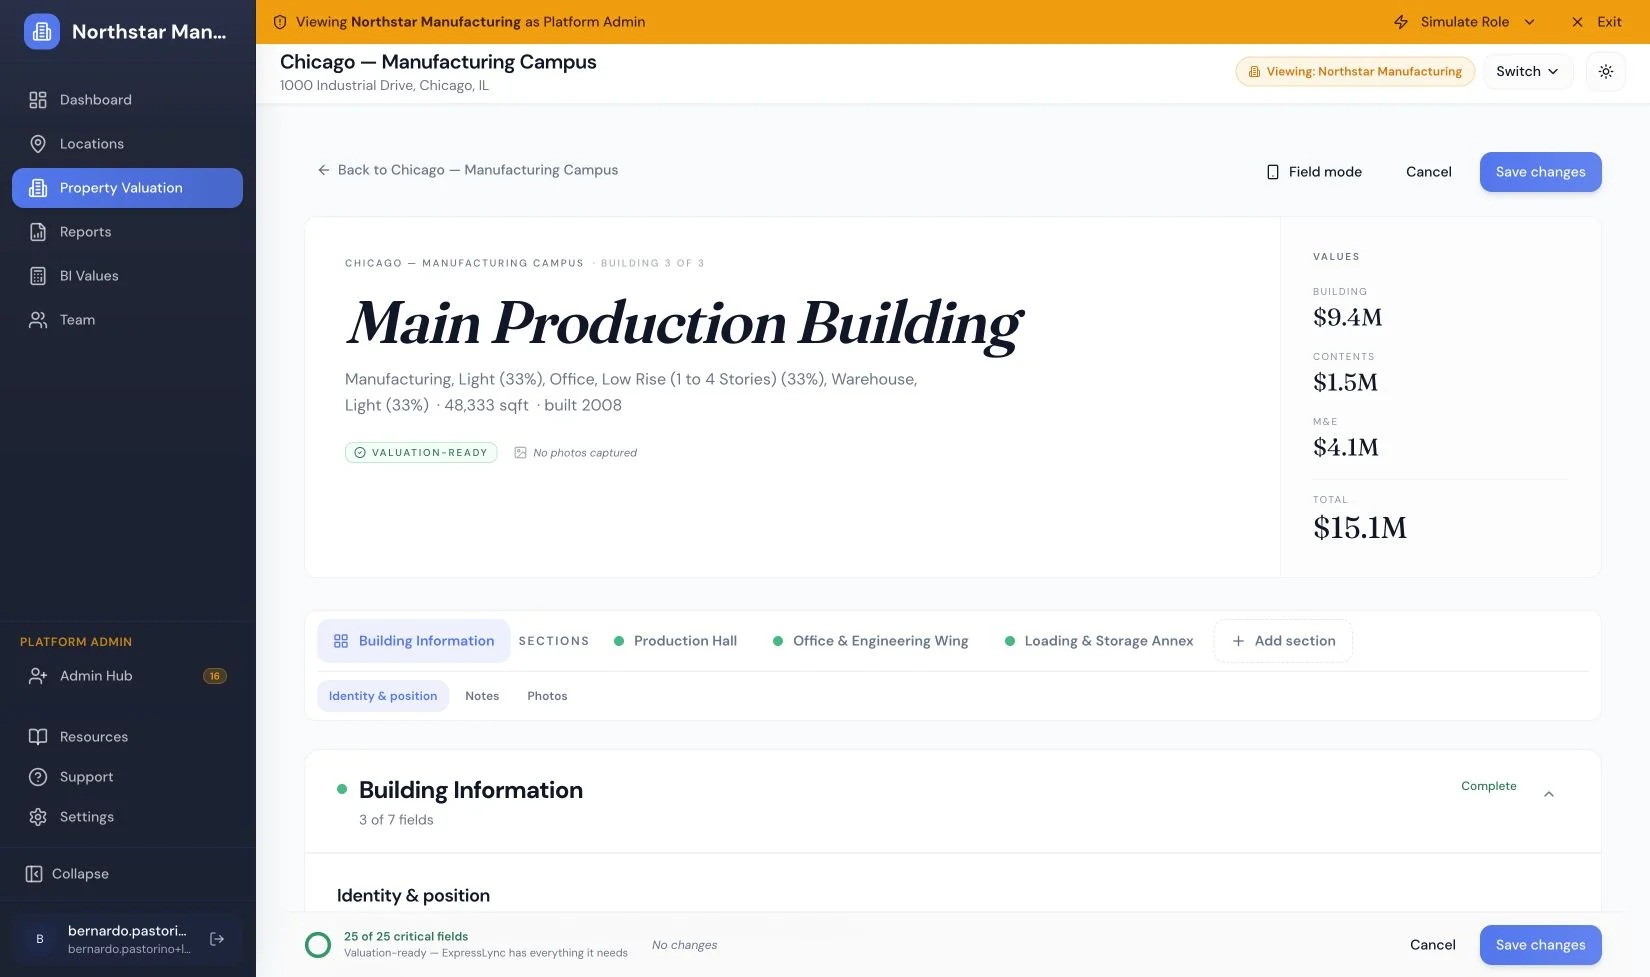
Task: Open the Switch organization dropdown
Action: (x=1528, y=72)
